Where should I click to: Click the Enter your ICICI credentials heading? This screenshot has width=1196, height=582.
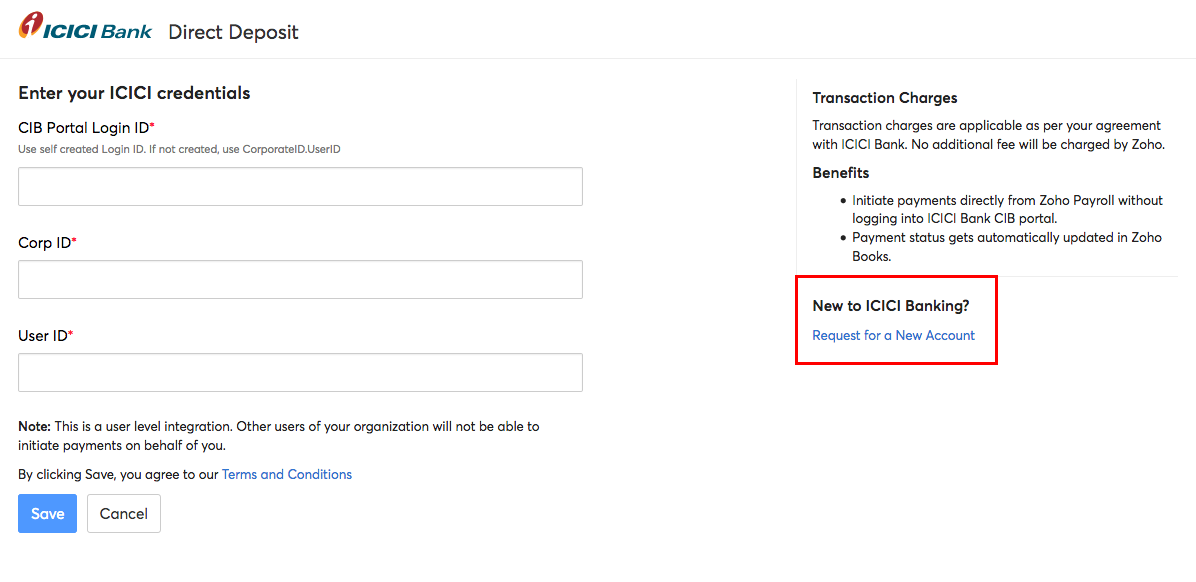(x=134, y=93)
